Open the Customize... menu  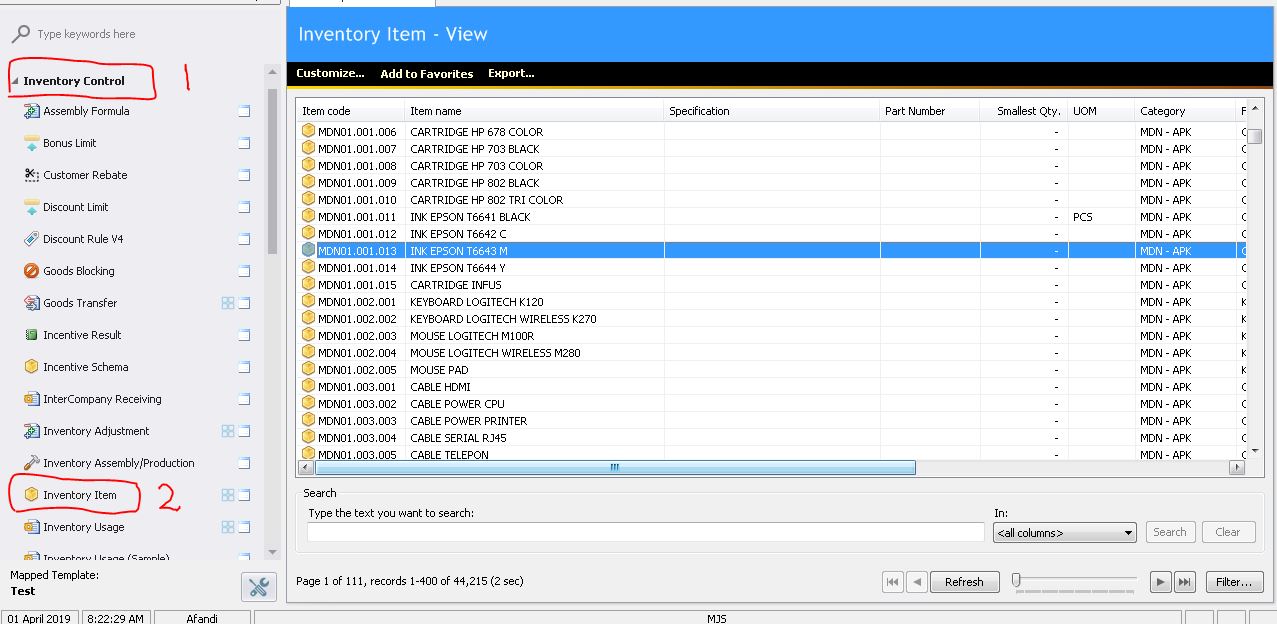[x=330, y=73]
